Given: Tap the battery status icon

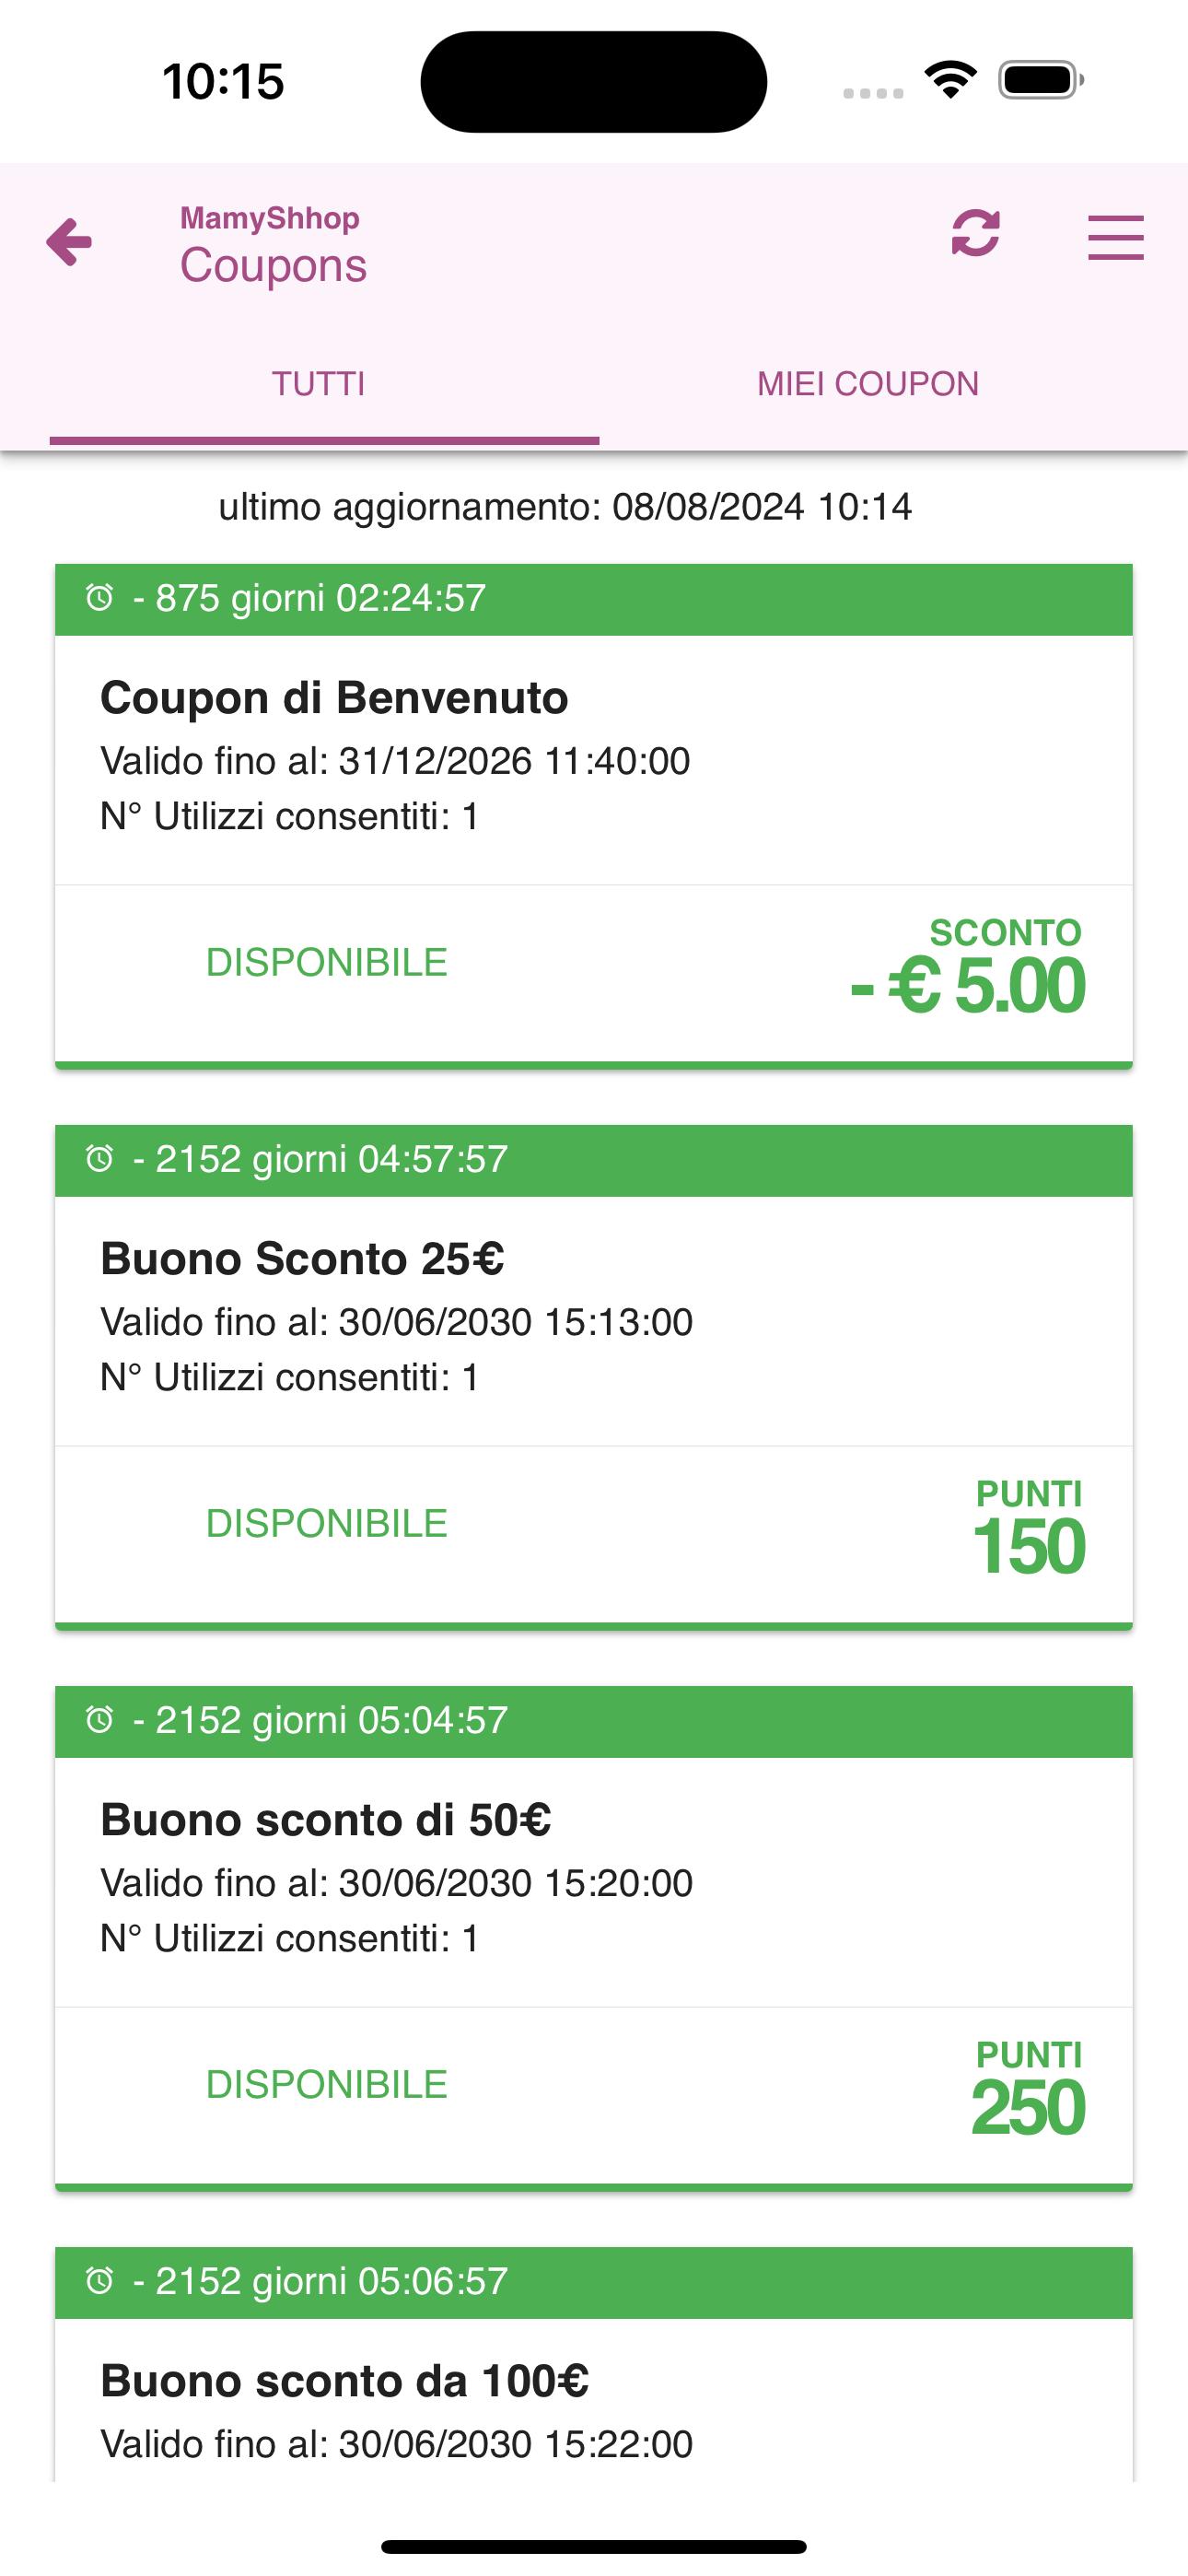Looking at the screenshot, I should click(1041, 80).
